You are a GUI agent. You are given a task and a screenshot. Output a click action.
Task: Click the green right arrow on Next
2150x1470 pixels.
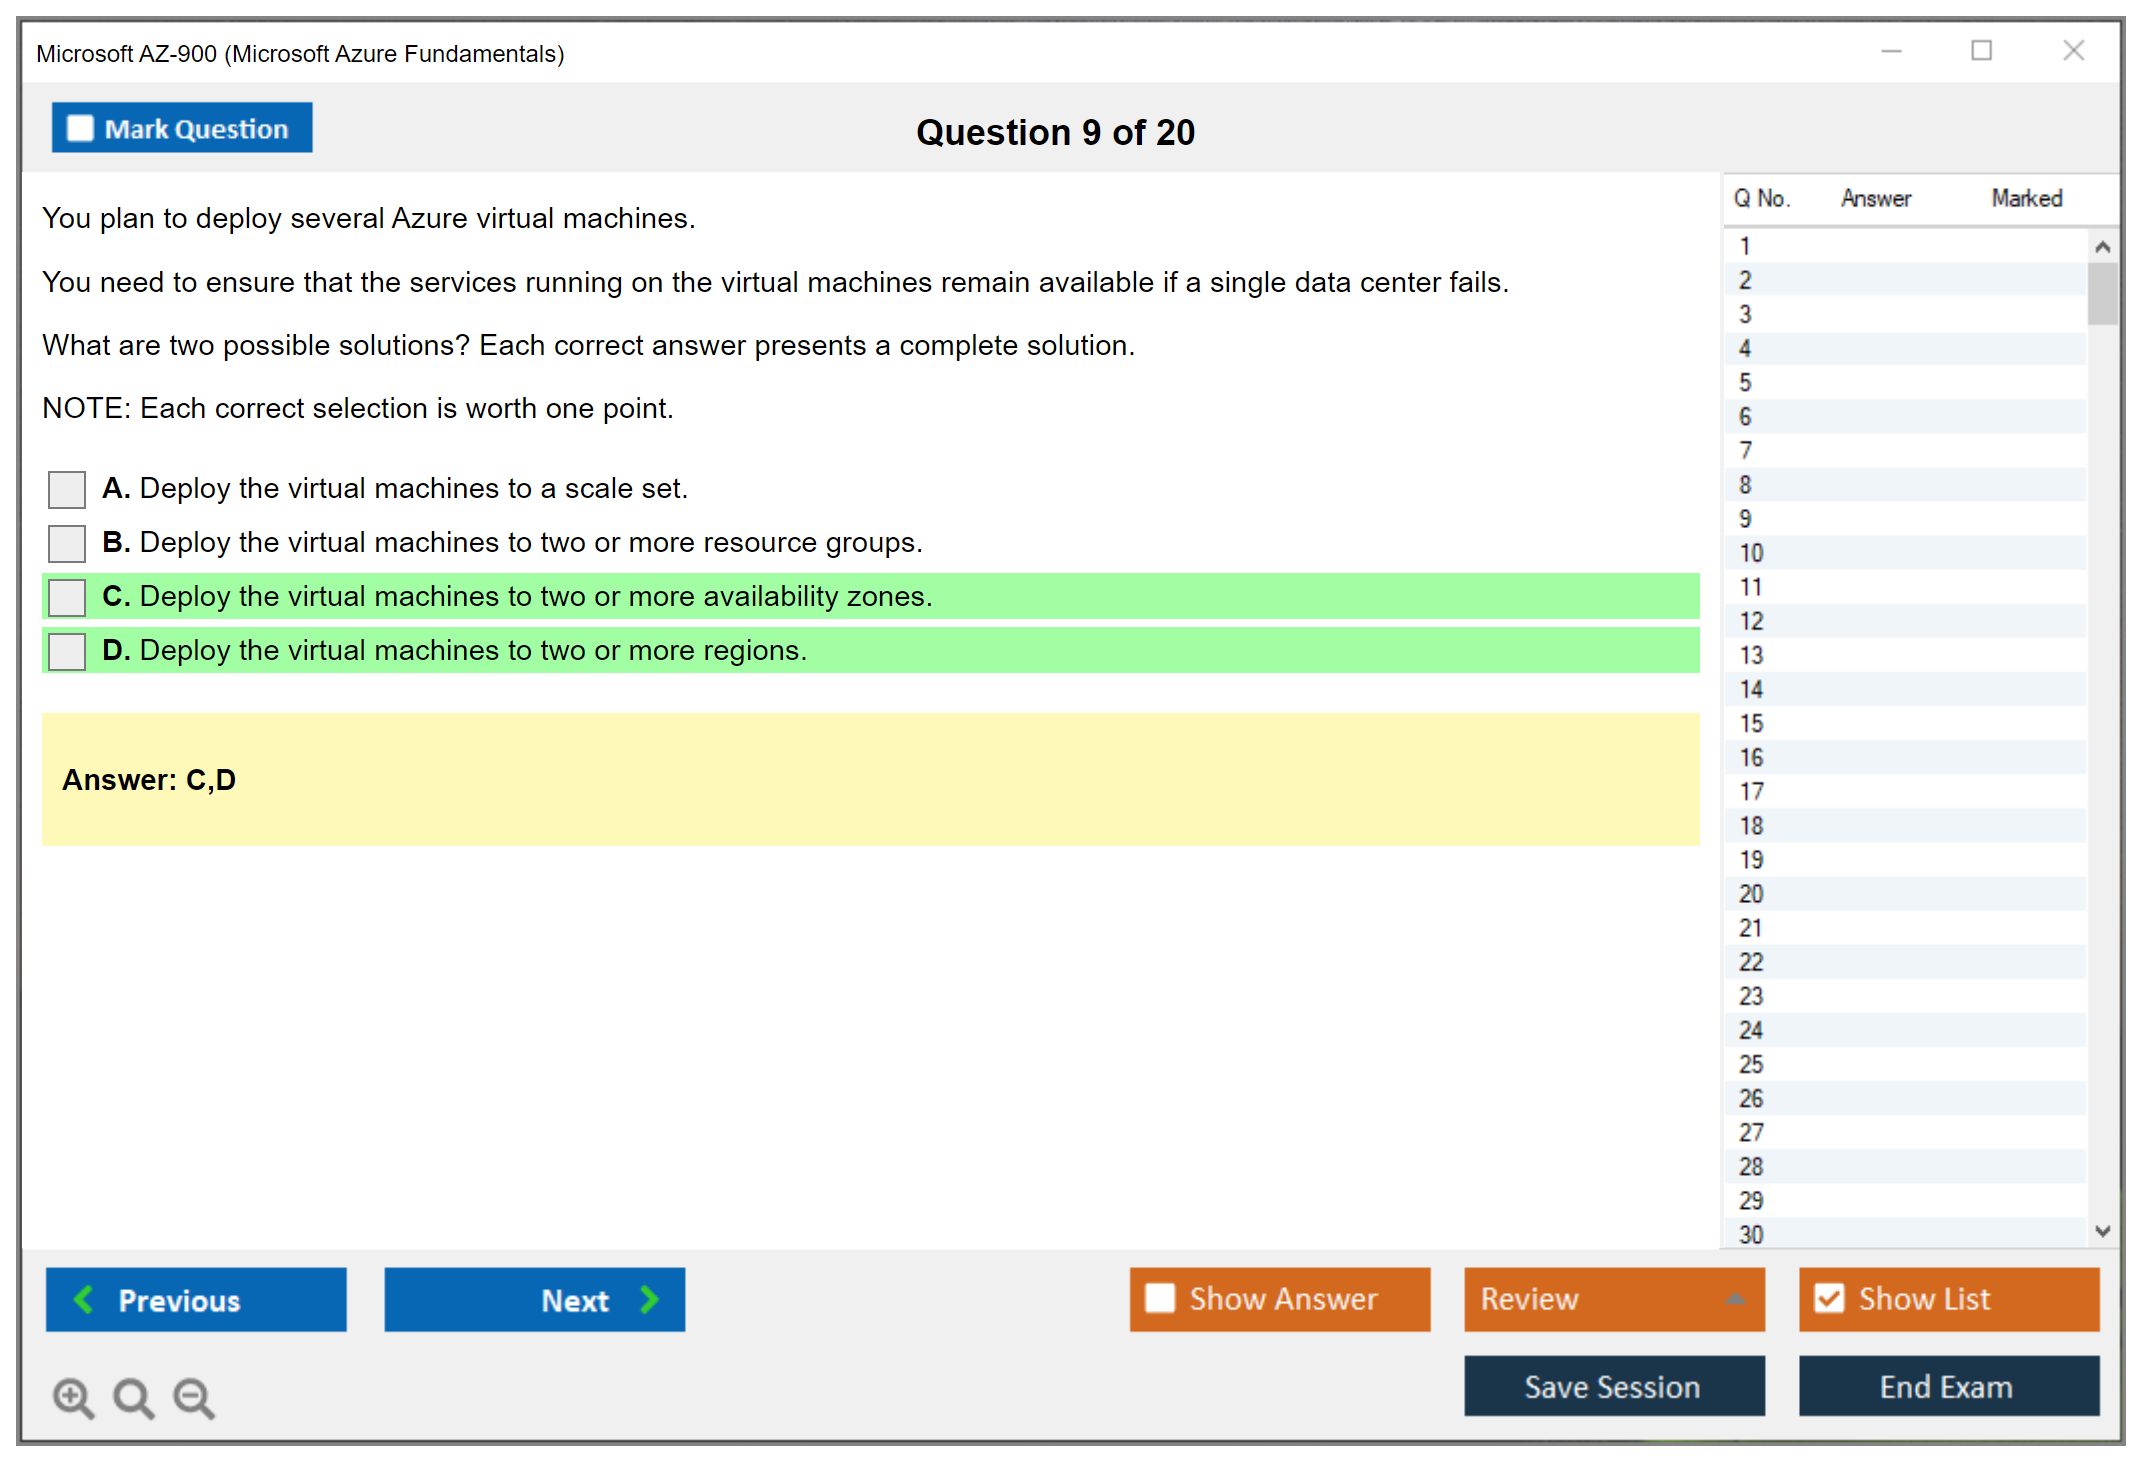(x=650, y=1299)
